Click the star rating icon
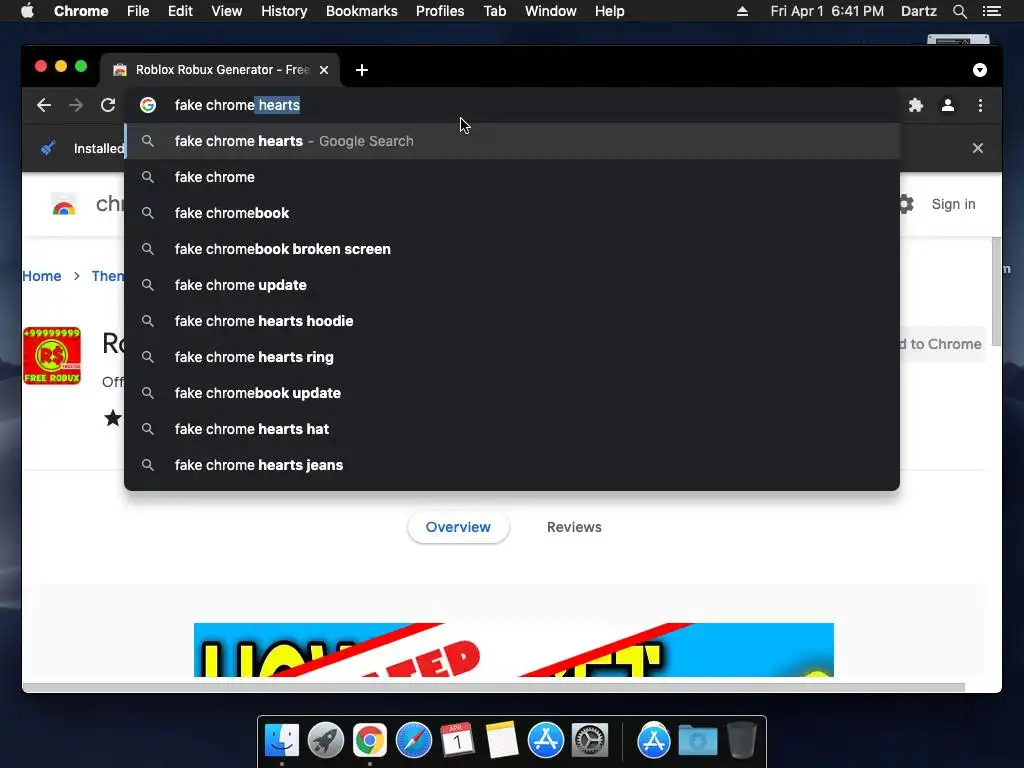 tap(113, 417)
